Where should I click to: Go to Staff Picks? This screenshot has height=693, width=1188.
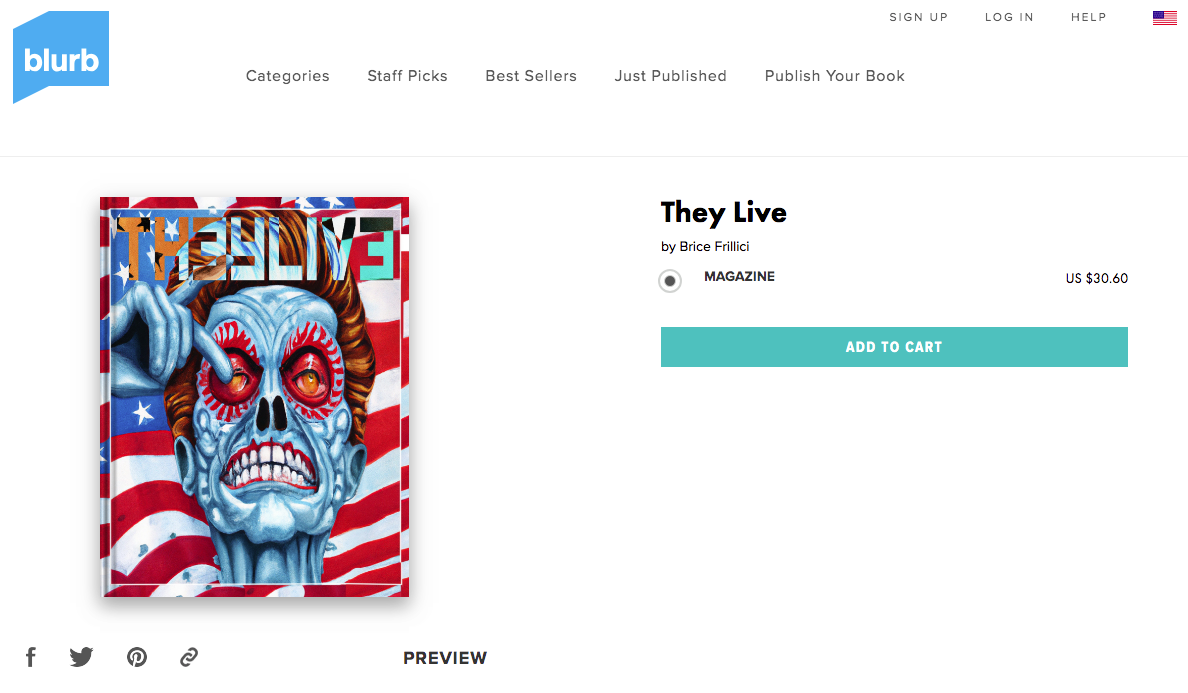tap(408, 76)
